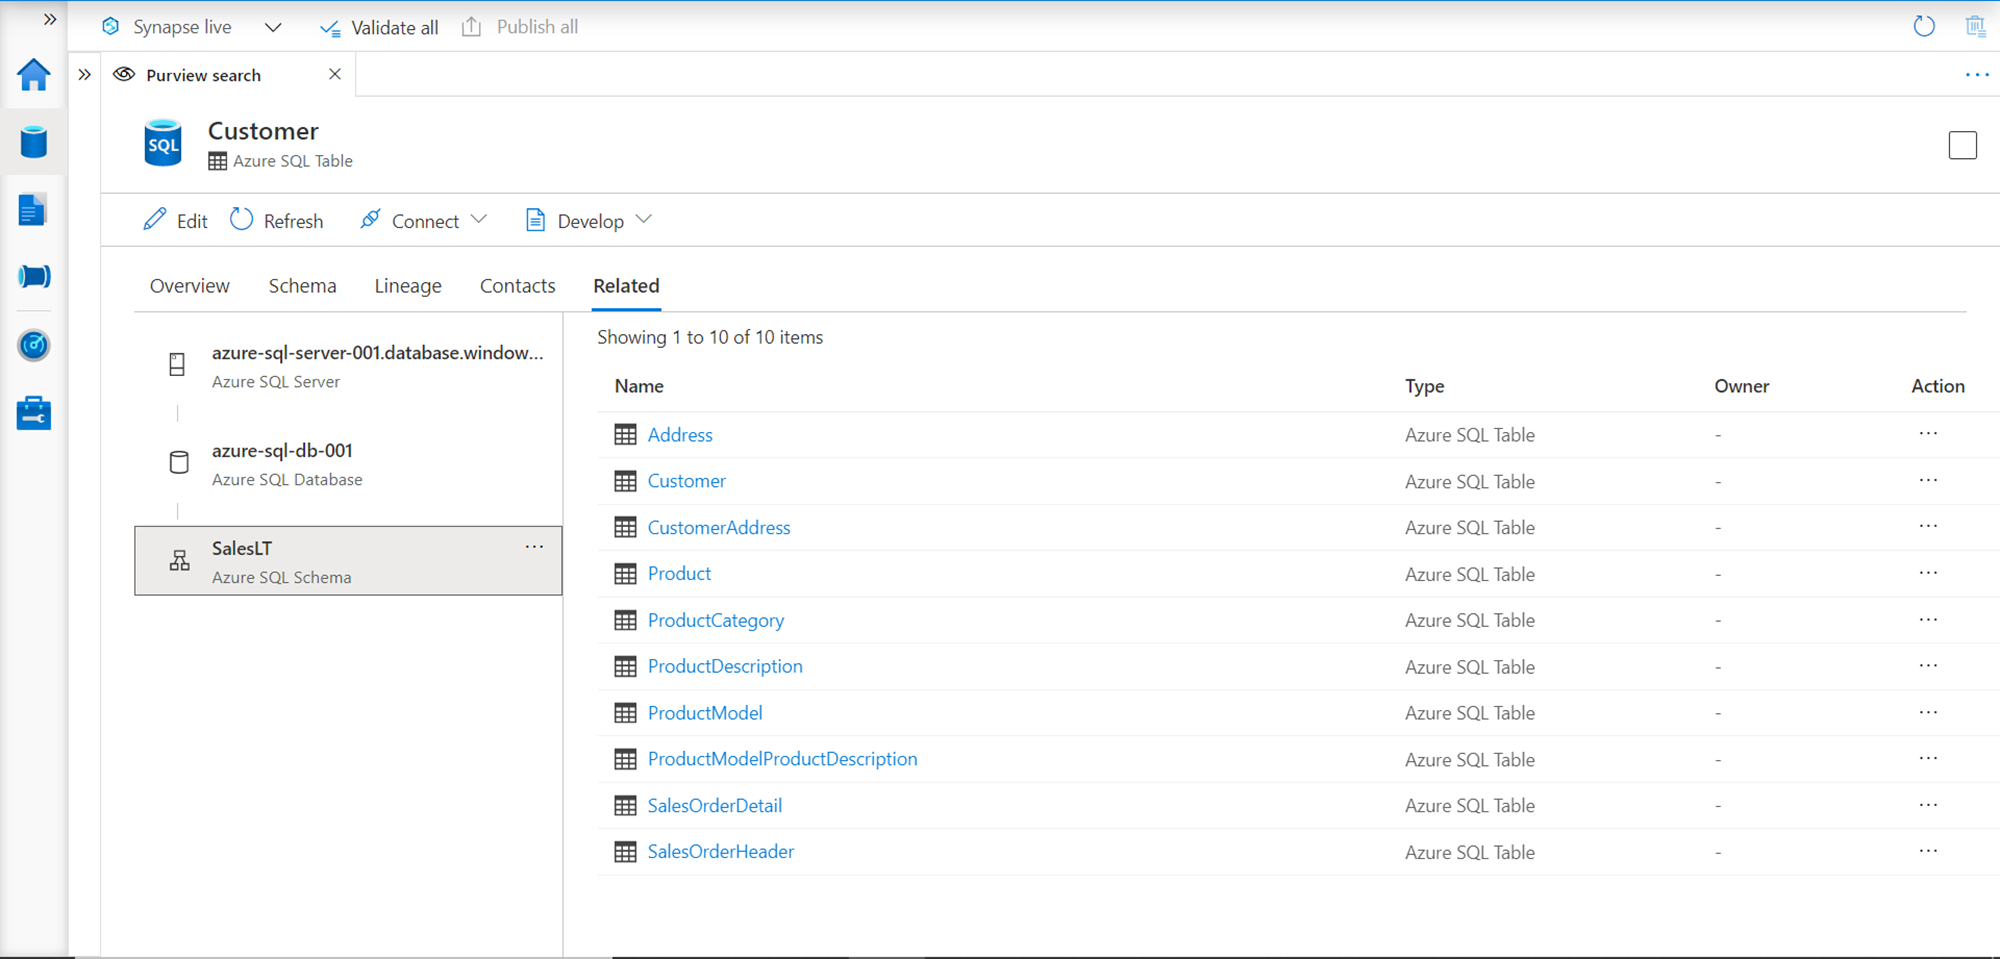Image resolution: width=2000 pixels, height=959 pixels.
Task: Expand the left navigation sidebar chevrons
Action: (x=50, y=19)
